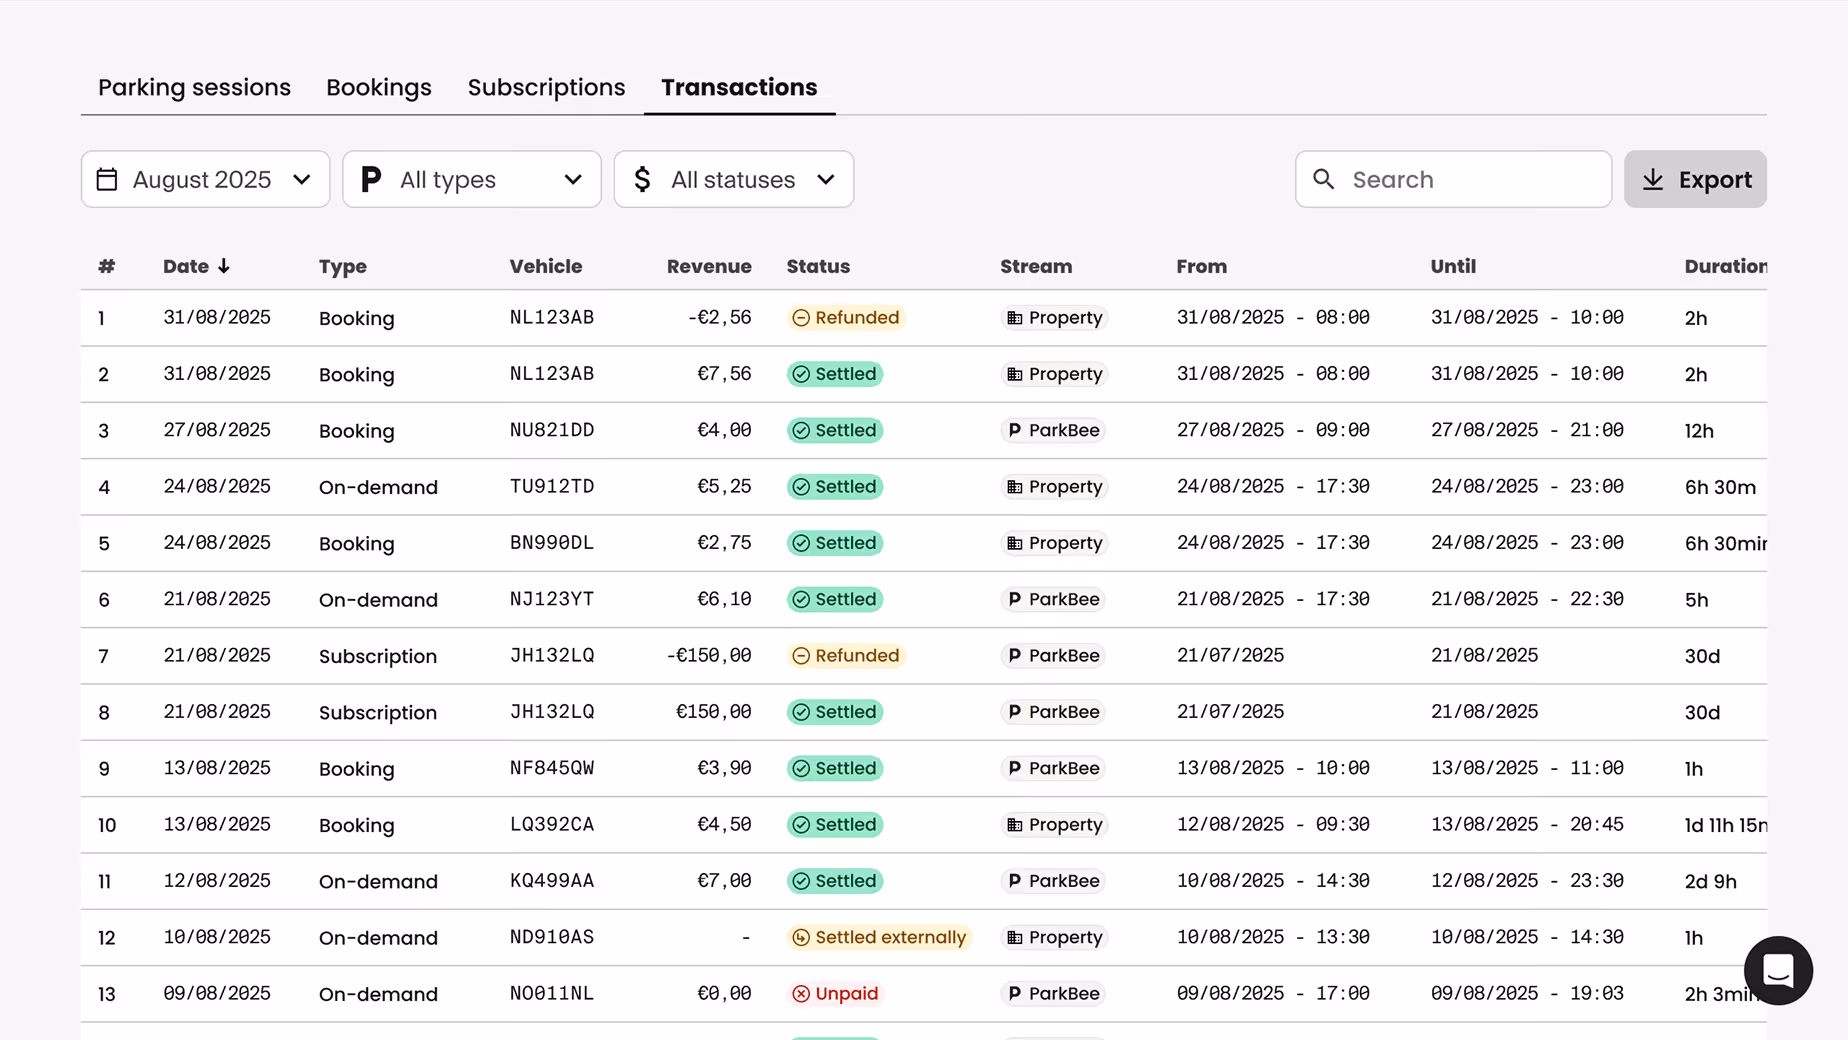
Task: Click revenue value €6,10
Action: tap(724, 599)
